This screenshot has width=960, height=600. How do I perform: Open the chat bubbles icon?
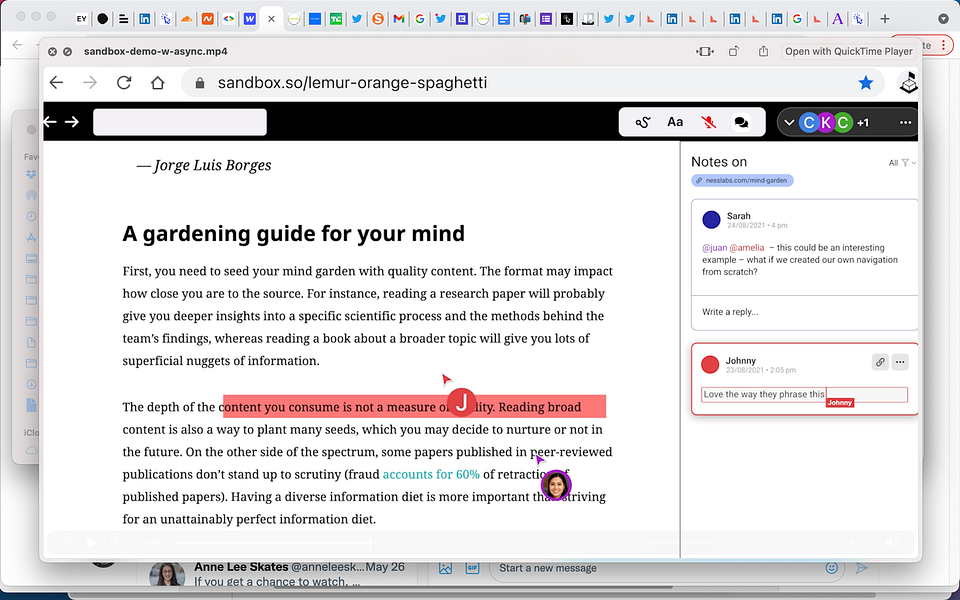pyautogui.click(x=741, y=122)
